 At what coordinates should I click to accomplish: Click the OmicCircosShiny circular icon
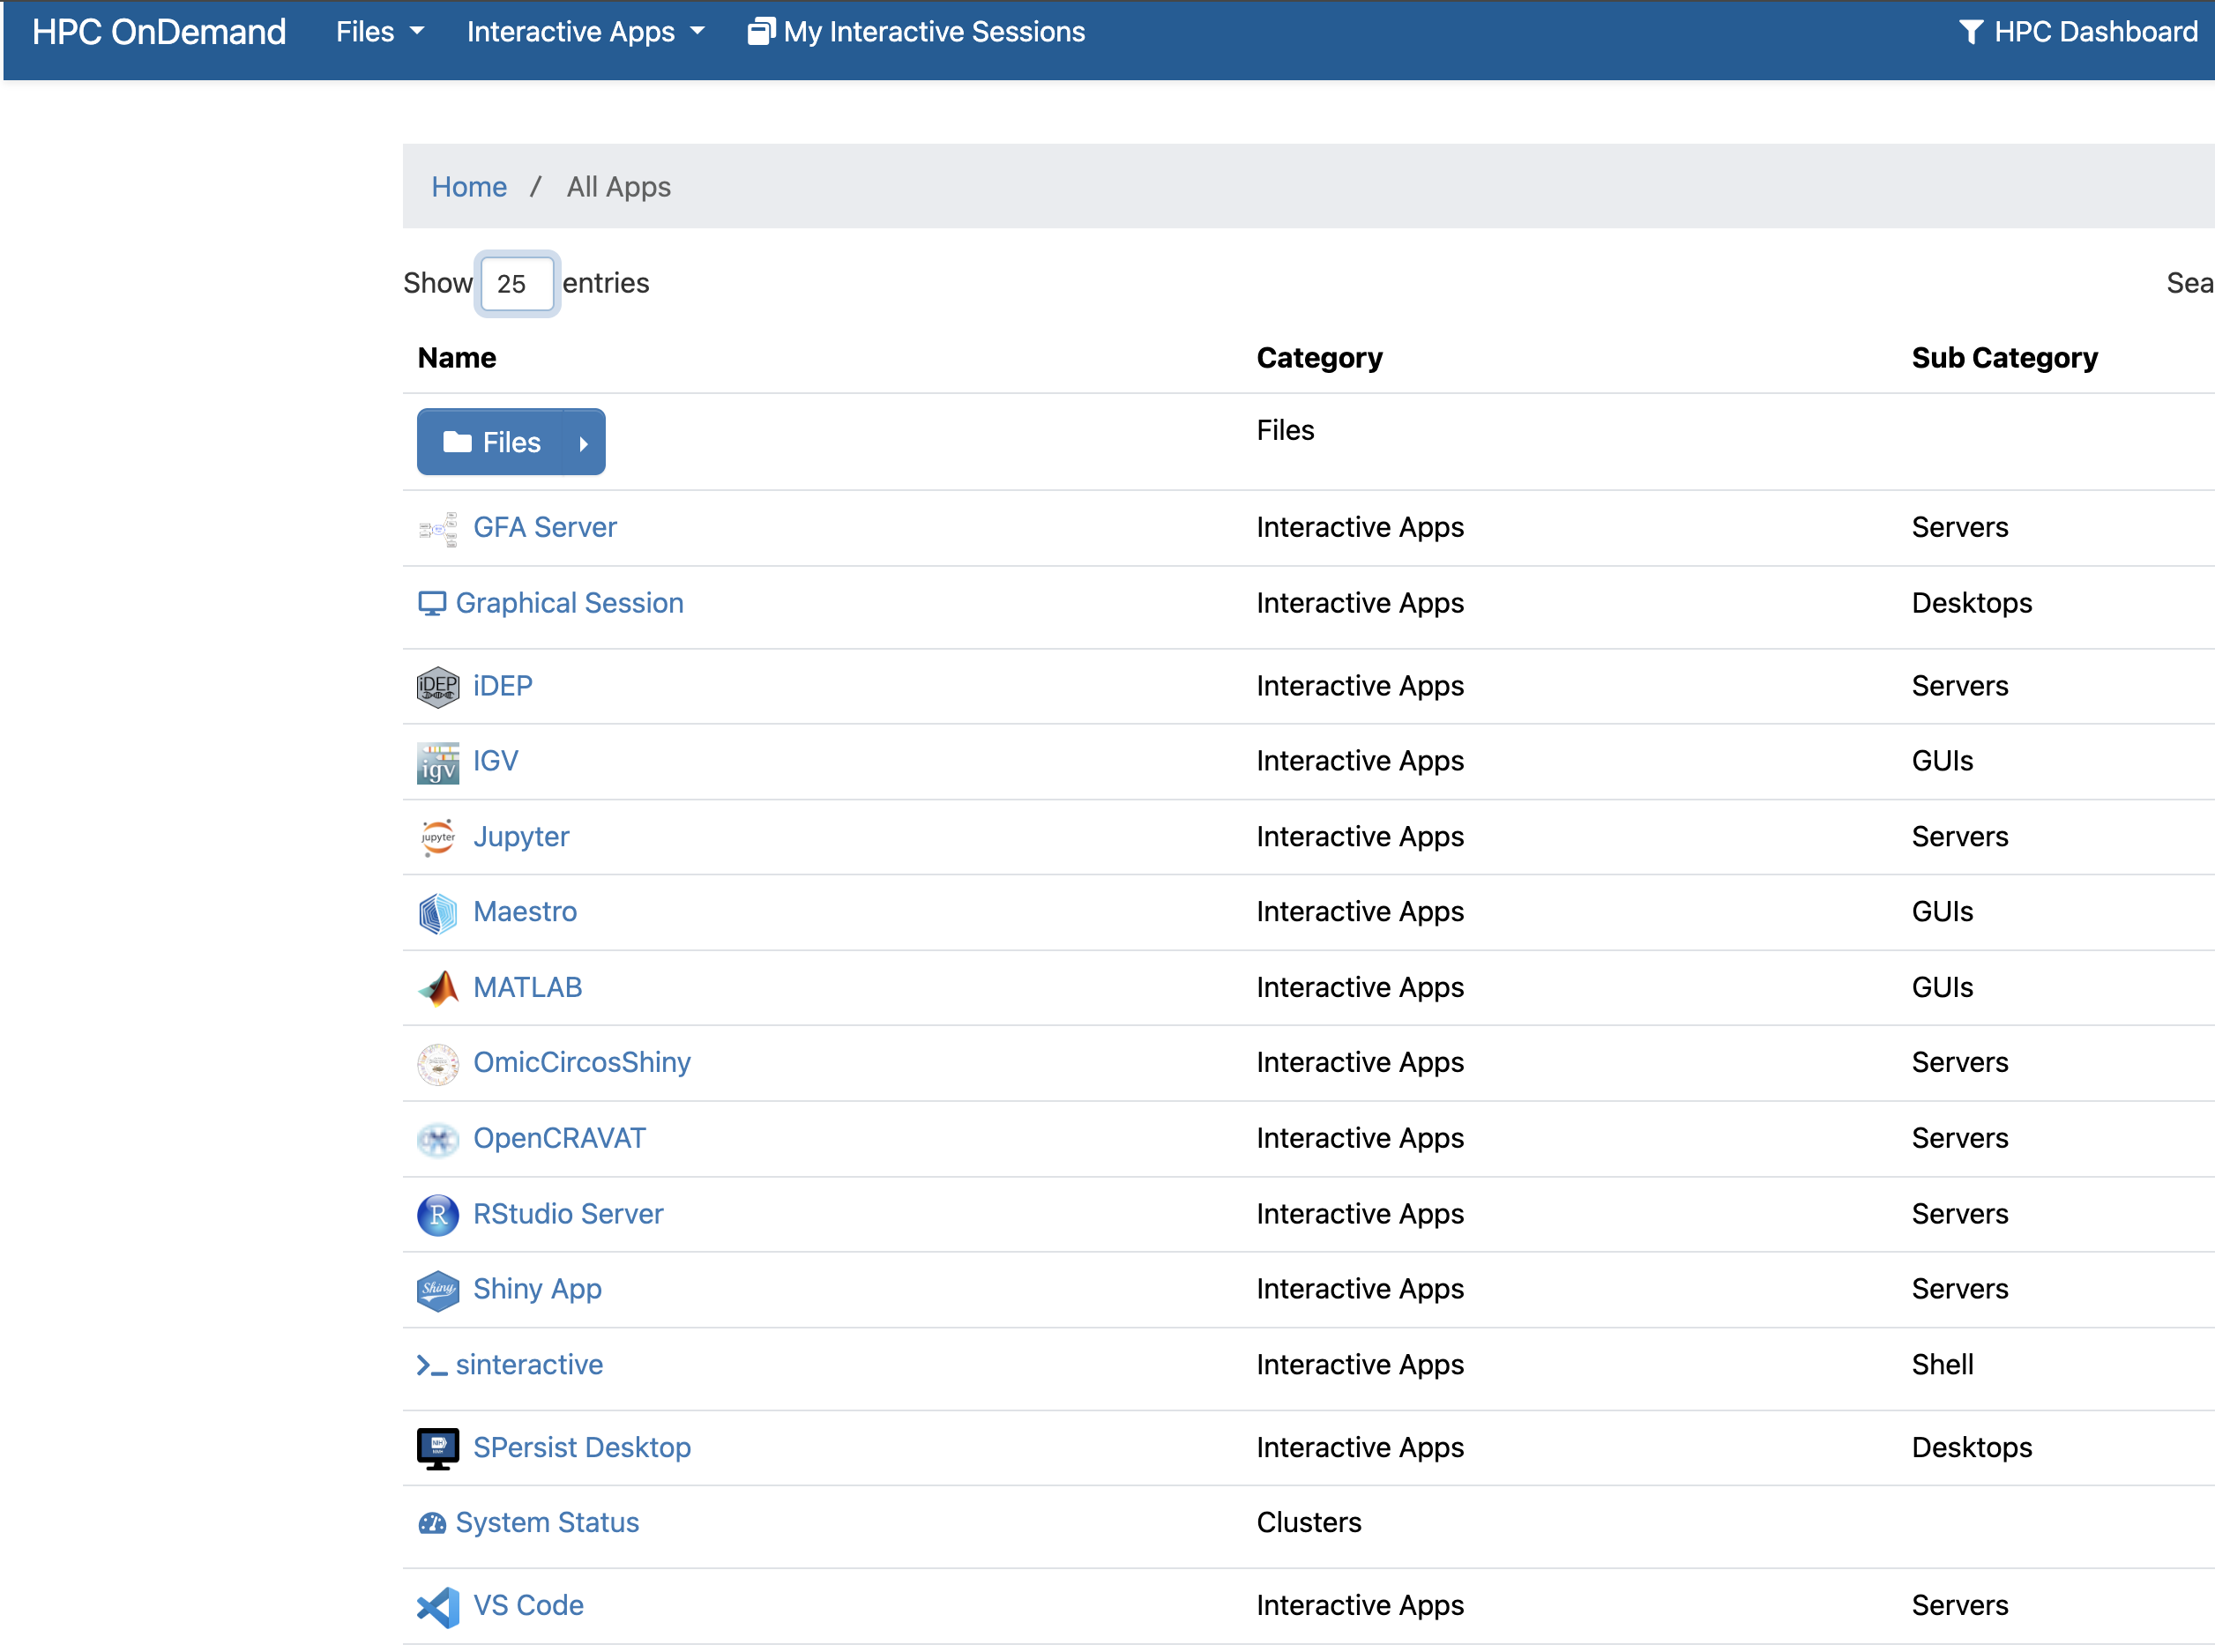pos(437,1064)
